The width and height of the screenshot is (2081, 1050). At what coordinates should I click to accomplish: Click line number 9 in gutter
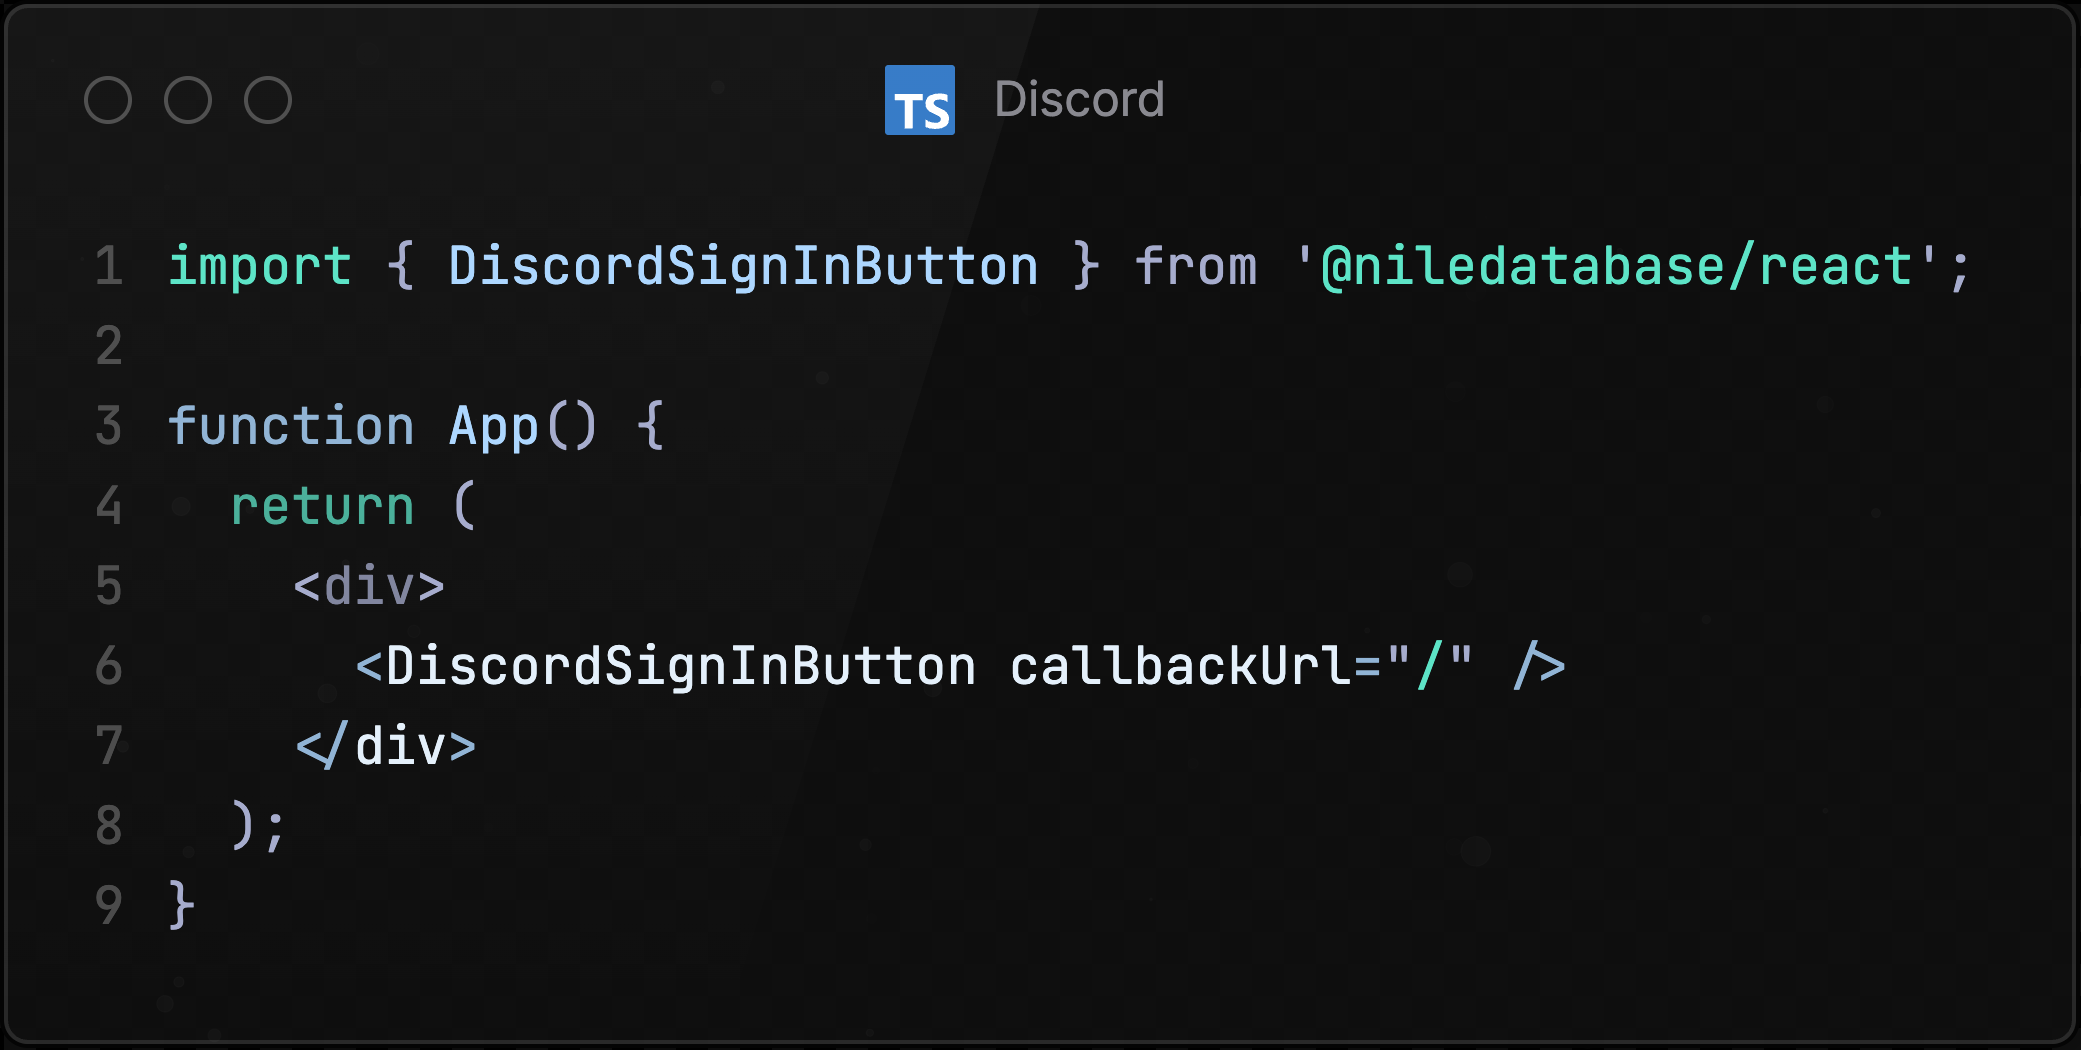click(109, 907)
